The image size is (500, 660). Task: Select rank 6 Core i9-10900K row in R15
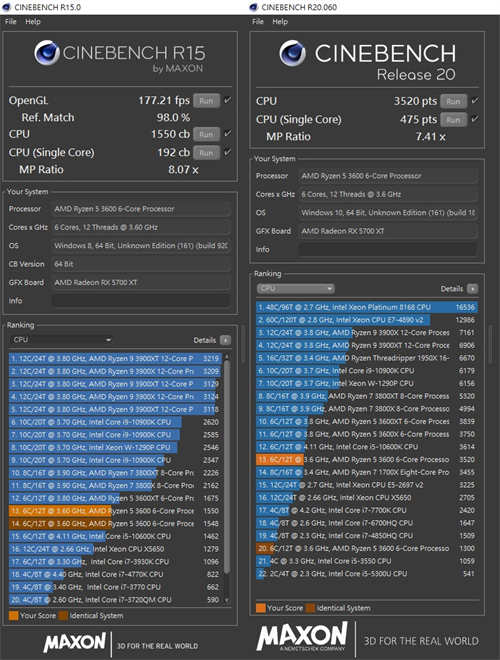pyautogui.click(x=115, y=422)
